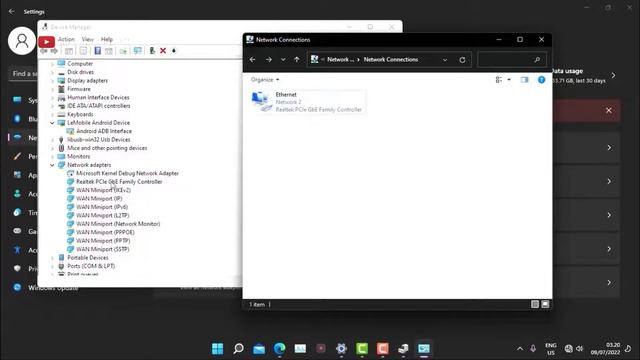Switch to details view icon in status bar
The height and width of the screenshot is (360, 640).
point(535,304)
